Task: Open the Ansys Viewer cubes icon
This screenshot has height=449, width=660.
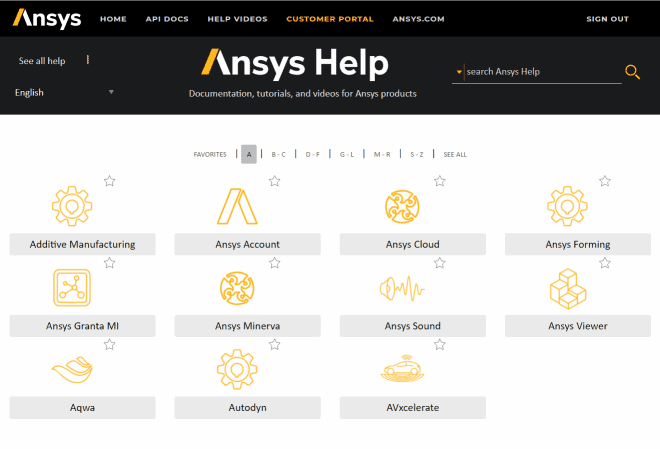Action: click(568, 289)
